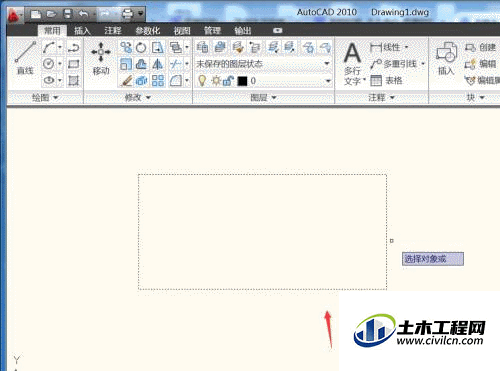Click the Redo arrow icon
Viewport: 500px width, 371px height.
pyautogui.click(x=105, y=14)
